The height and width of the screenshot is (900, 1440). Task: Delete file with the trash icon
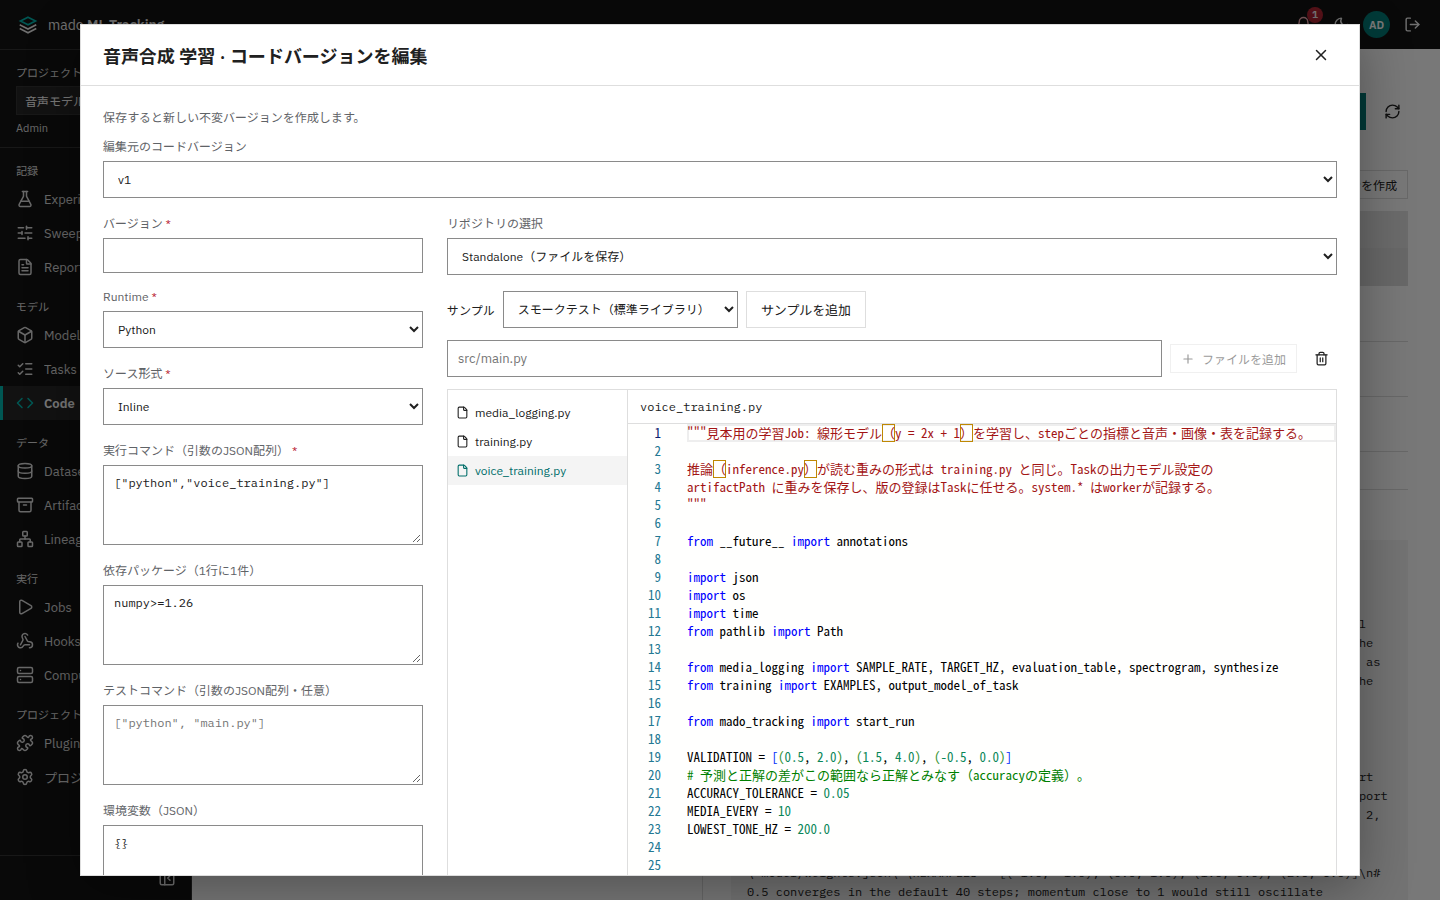click(x=1321, y=359)
